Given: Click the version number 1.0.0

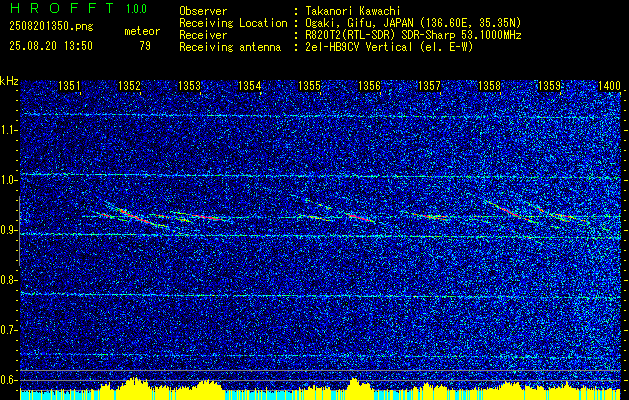Looking at the screenshot, I should pyautogui.click(x=136, y=8).
